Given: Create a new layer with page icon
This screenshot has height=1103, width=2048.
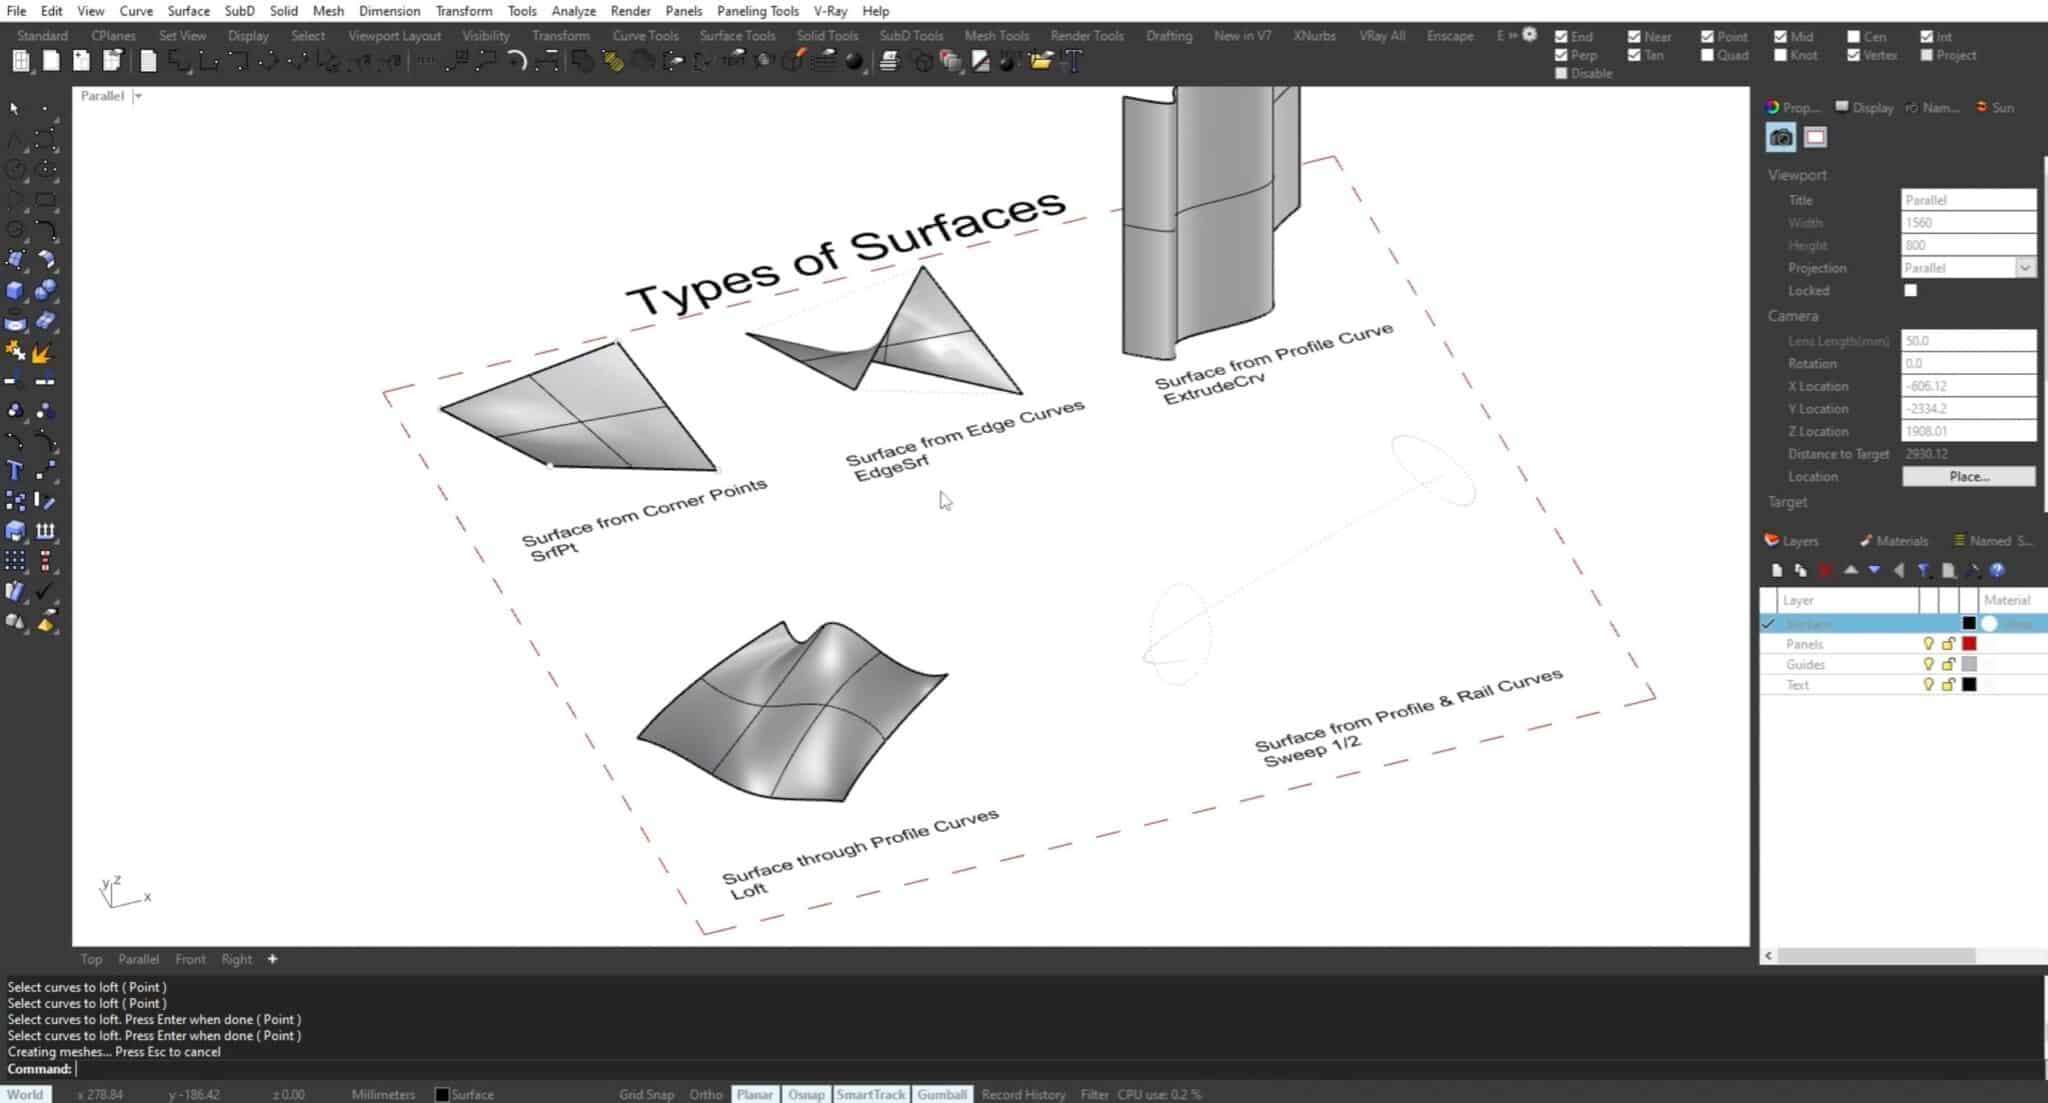Looking at the screenshot, I should tap(1777, 570).
